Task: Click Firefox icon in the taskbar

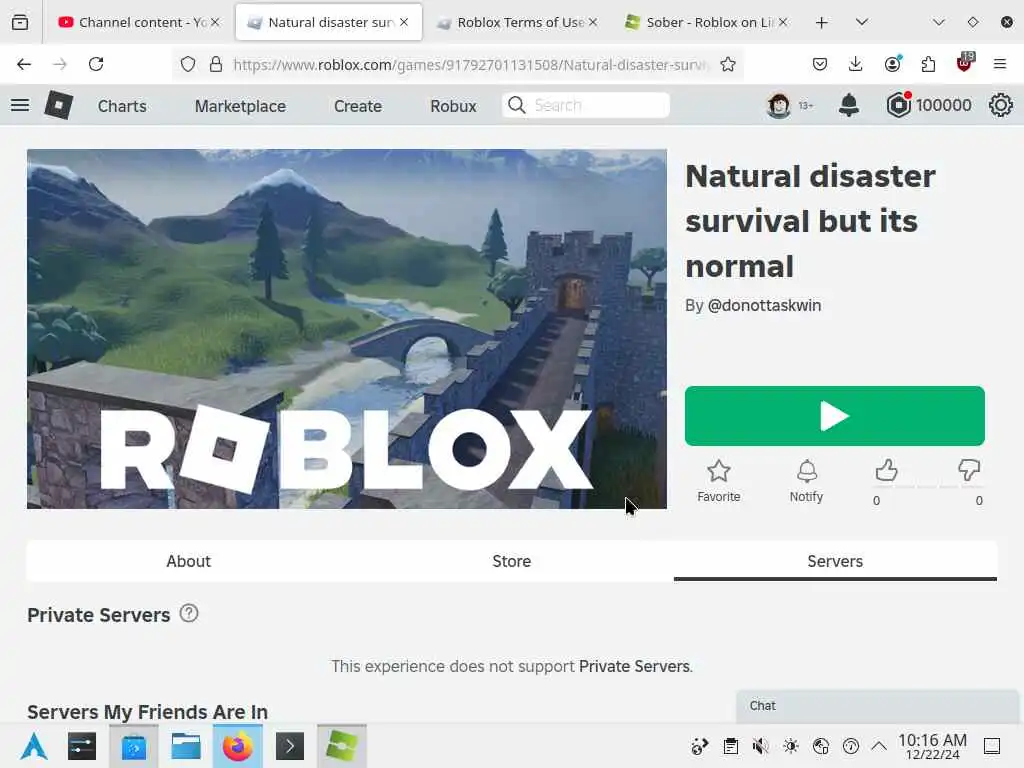Action: pyautogui.click(x=238, y=746)
